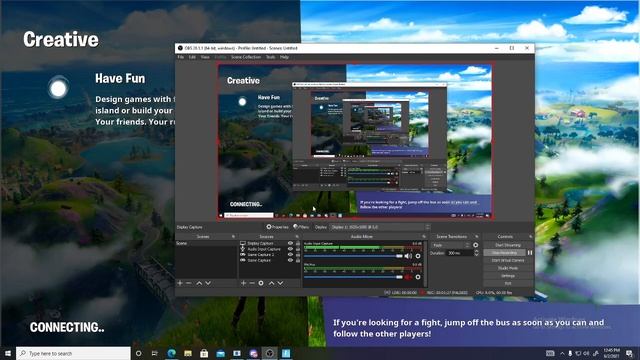
Task: Open Audio Input Capture mixer settings gear
Action: (x=418, y=256)
